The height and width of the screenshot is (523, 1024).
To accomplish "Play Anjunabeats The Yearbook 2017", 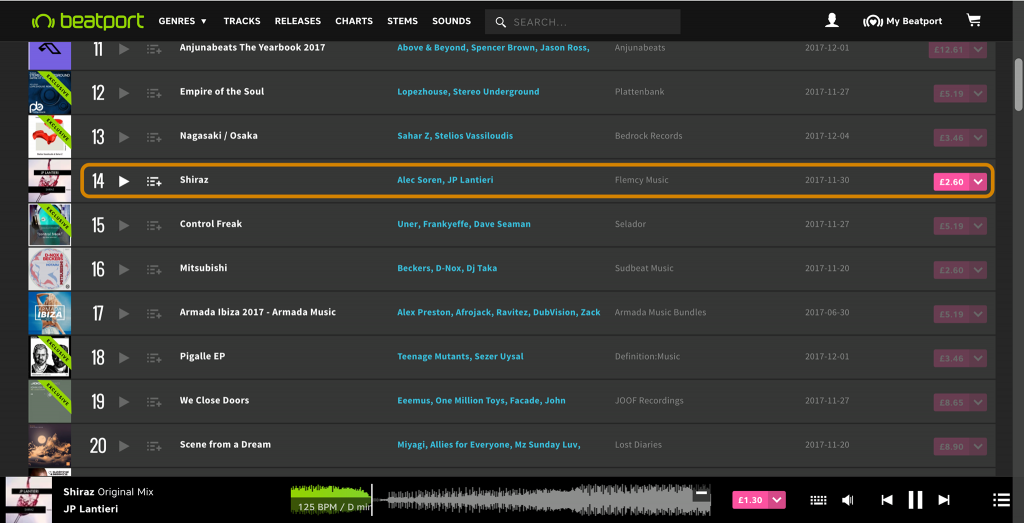I will 124,49.
